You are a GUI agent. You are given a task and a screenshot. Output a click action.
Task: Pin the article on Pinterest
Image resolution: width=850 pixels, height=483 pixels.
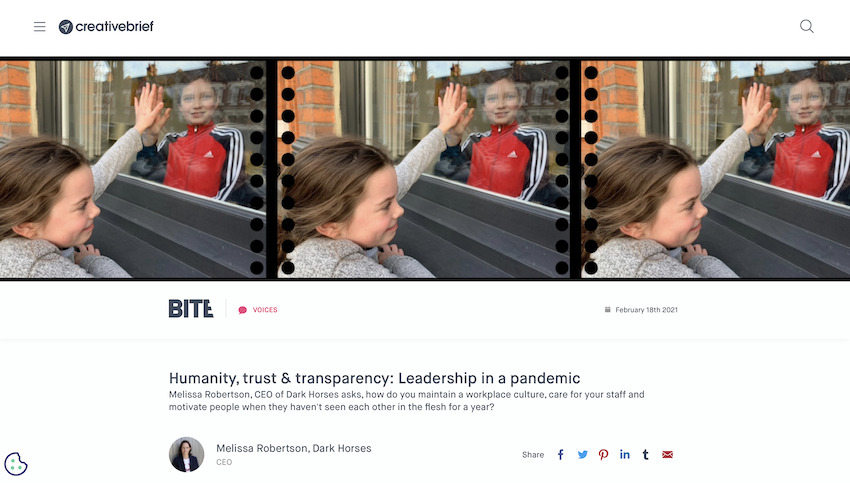[x=603, y=455]
